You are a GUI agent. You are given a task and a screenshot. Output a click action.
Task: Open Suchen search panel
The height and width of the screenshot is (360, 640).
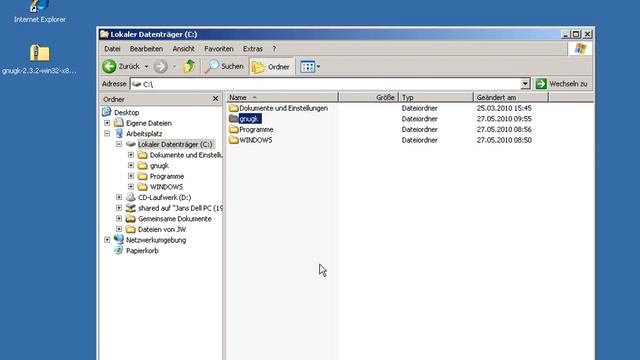[x=224, y=66]
